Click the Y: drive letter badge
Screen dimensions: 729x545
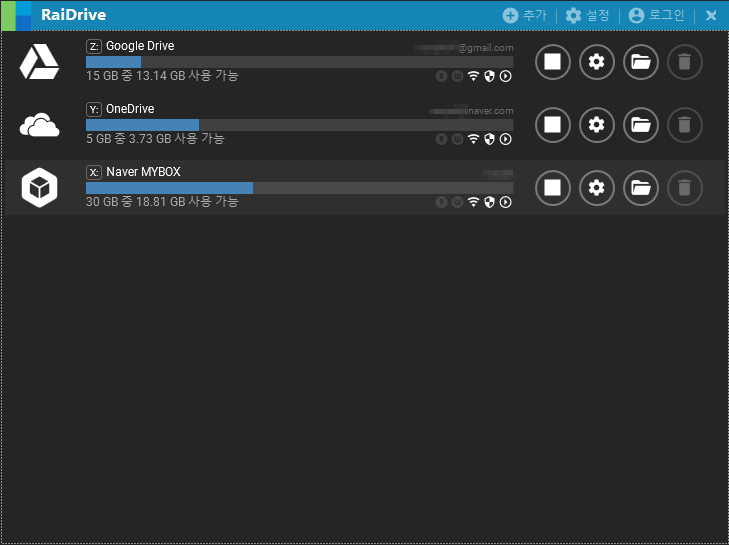pyautogui.click(x=94, y=109)
